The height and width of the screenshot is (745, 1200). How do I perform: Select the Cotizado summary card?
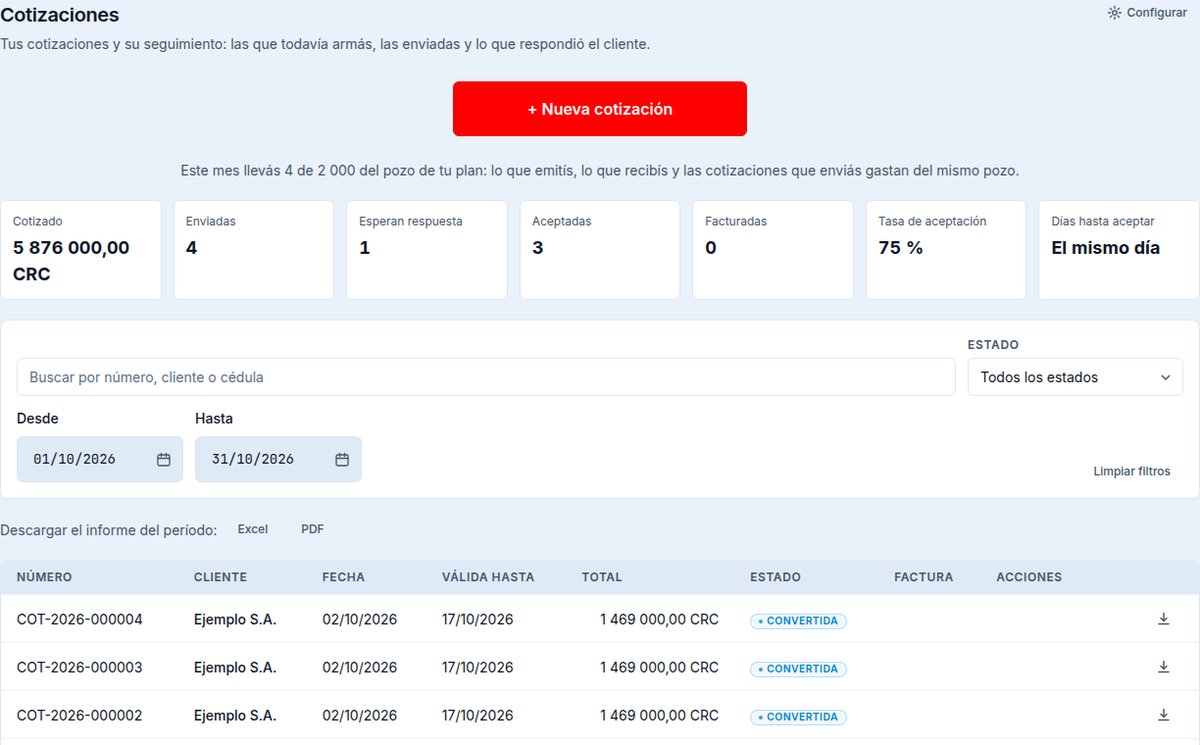(x=81, y=250)
